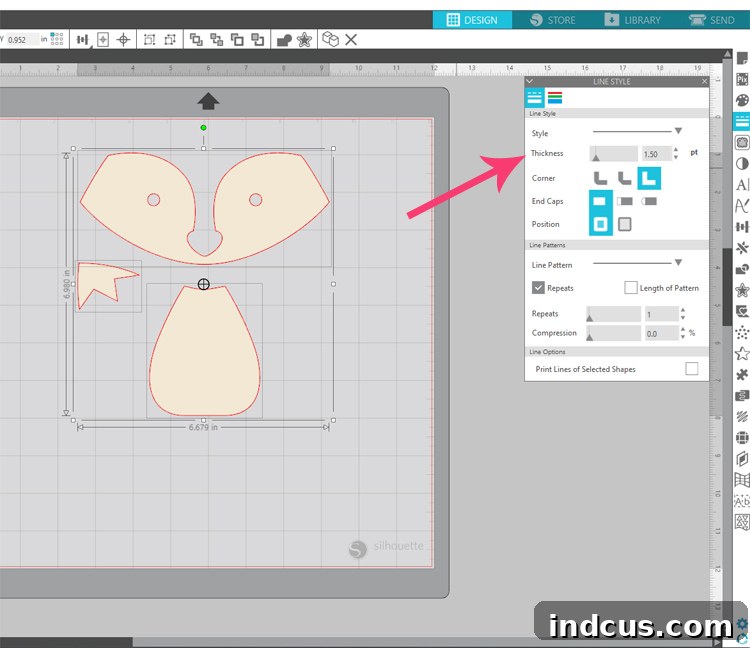
Task: Open the dashed Ab text panel icon
Action: pyautogui.click(x=742, y=501)
